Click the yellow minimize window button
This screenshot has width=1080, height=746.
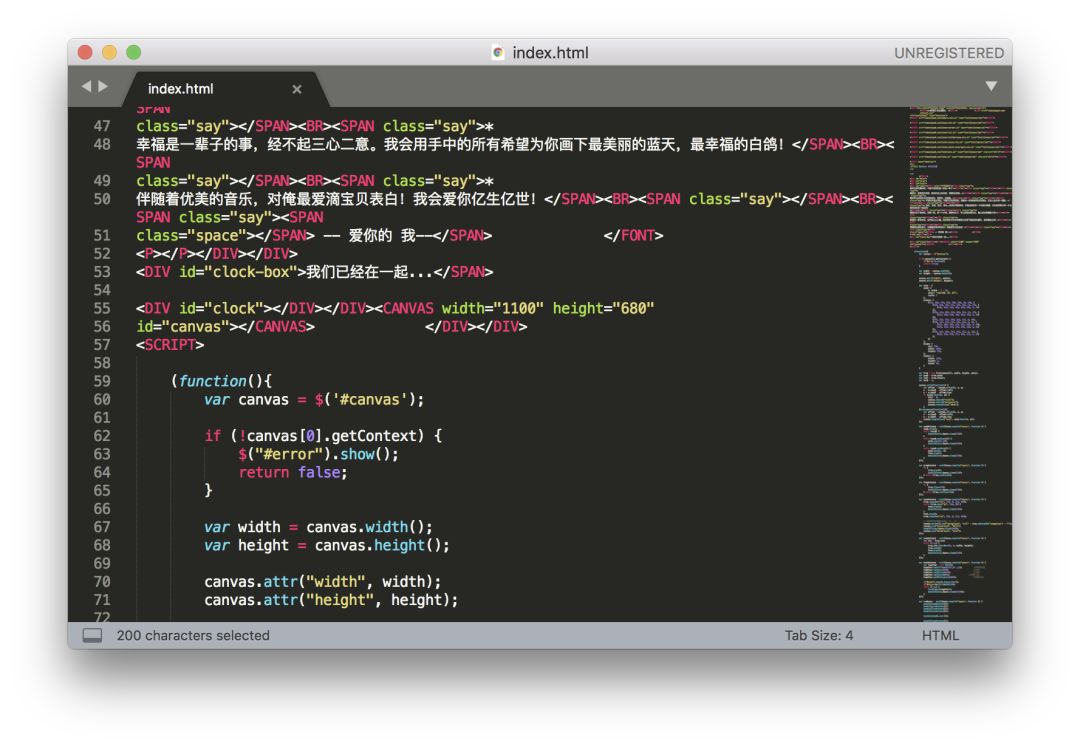coord(110,52)
